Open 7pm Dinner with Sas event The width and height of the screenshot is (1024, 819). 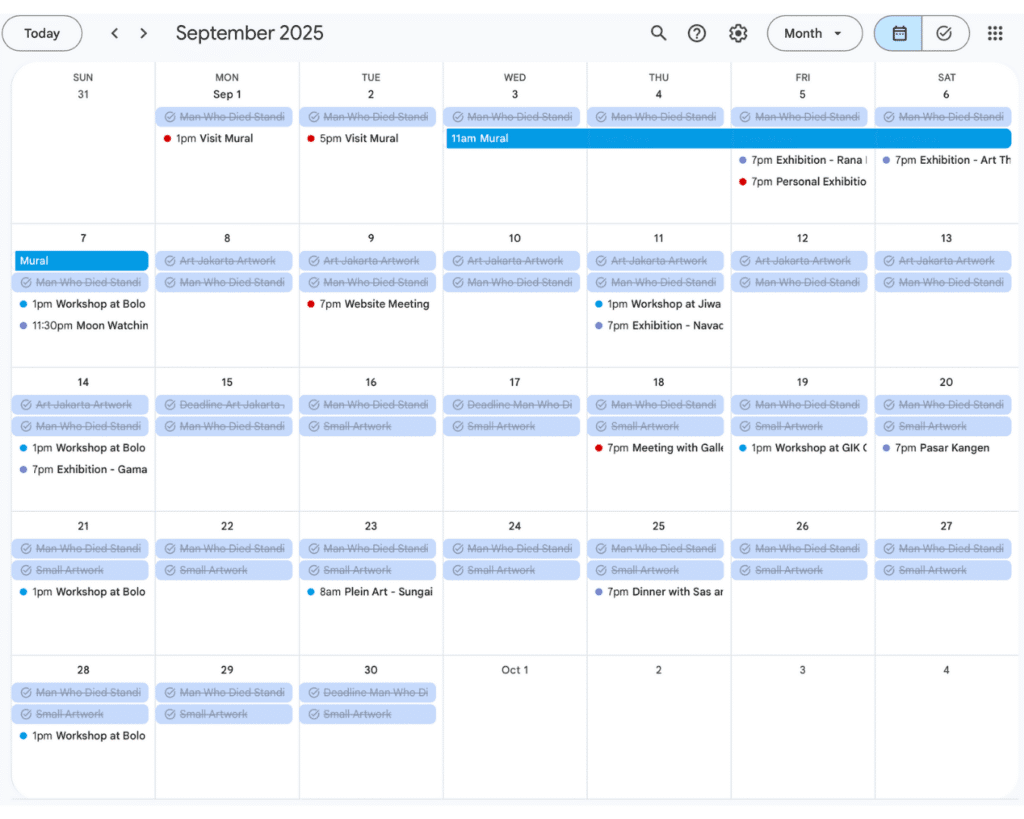tap(659, 592)
